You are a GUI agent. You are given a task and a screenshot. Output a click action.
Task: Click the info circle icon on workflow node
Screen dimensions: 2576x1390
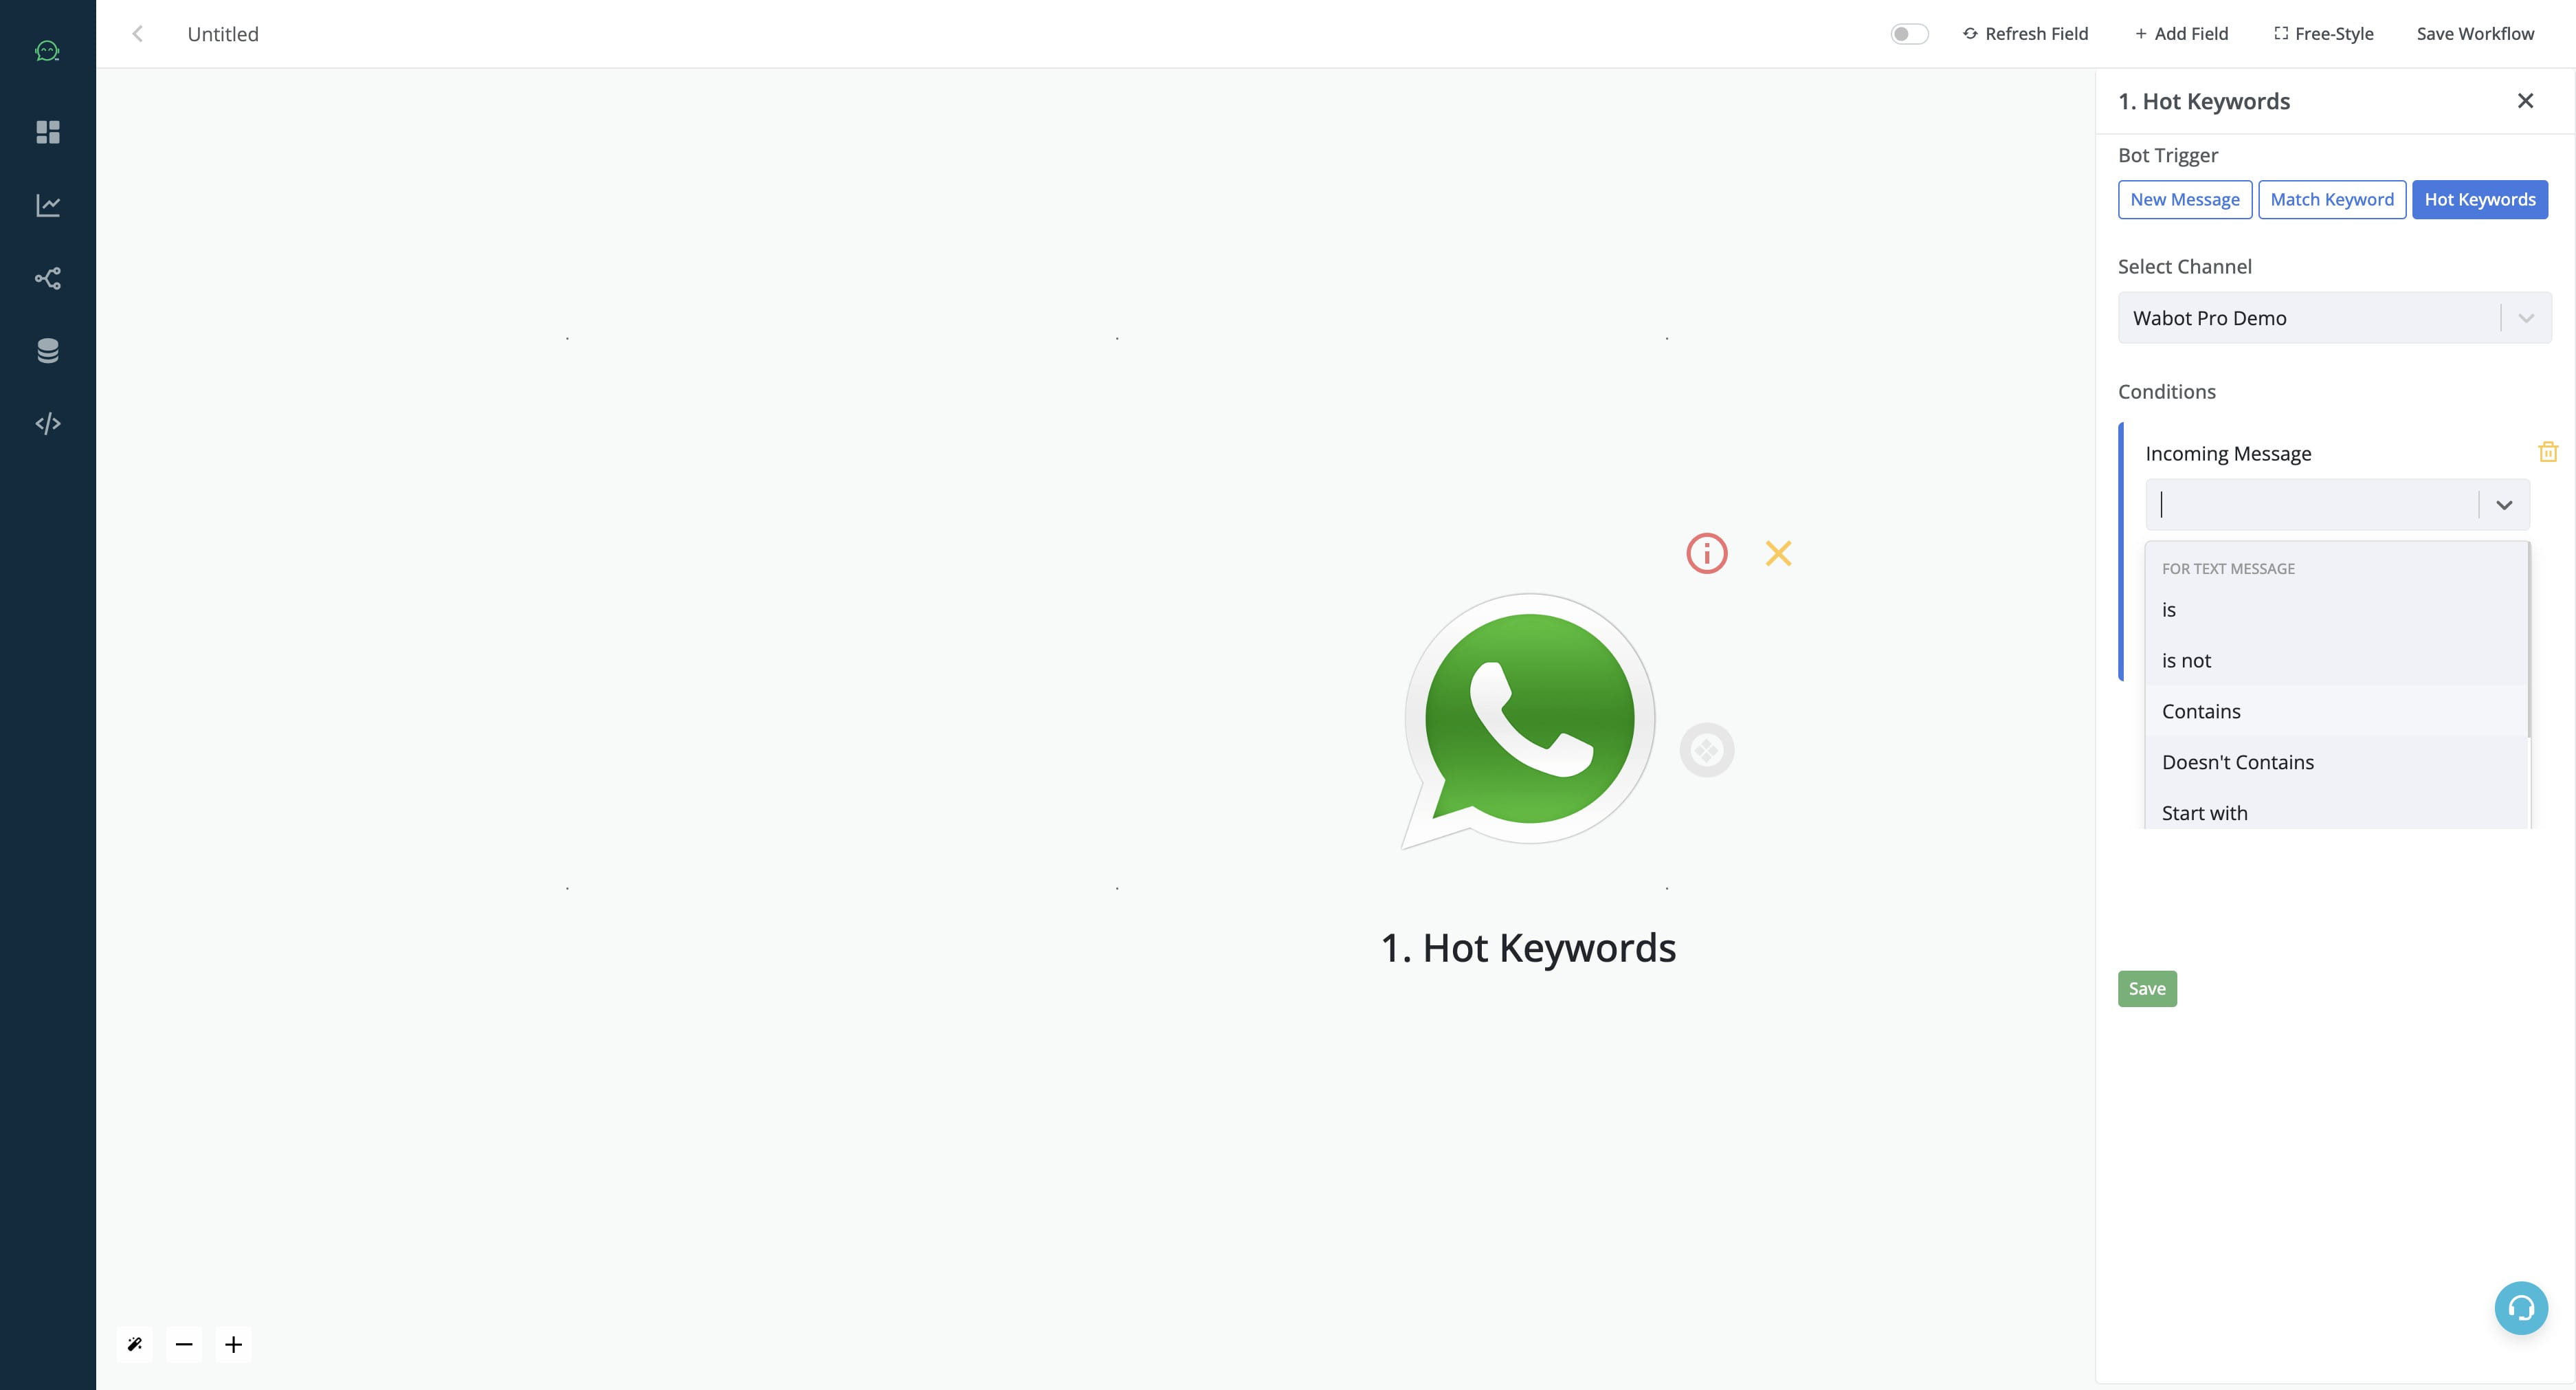point(1707,553)
